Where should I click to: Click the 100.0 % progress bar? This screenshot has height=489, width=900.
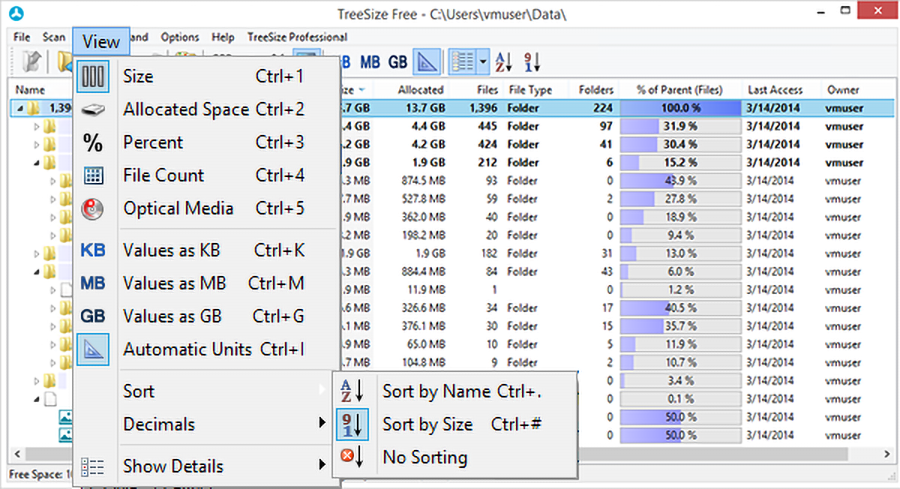(681, 108)
